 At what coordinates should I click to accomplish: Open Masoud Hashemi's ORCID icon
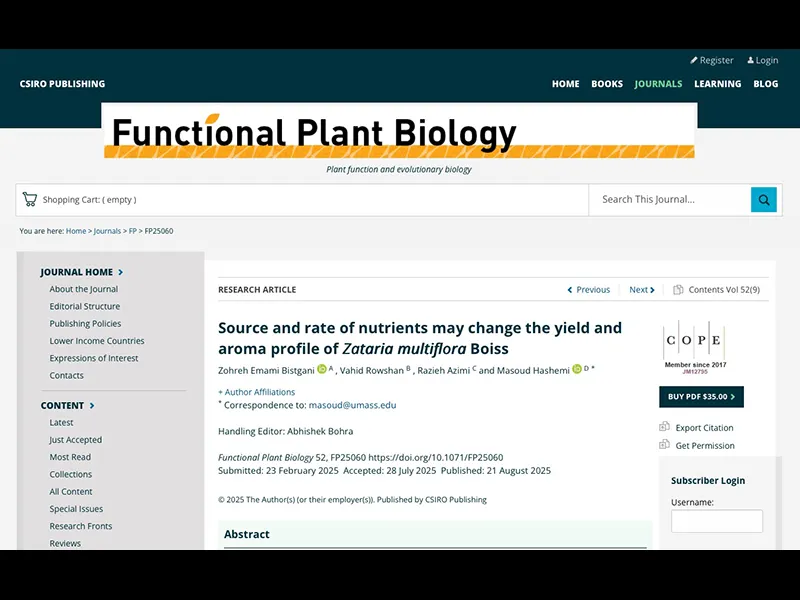tap(577, 370)
